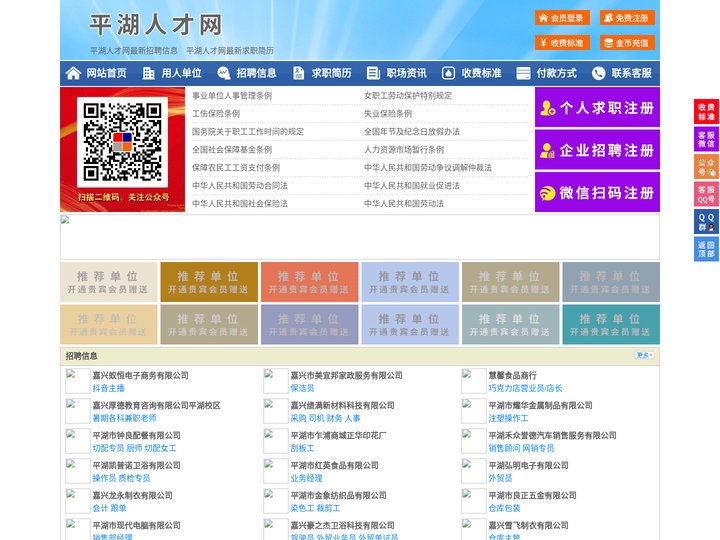
Task: Open 平湖弘明电子有限公司 company link
Action: [529, 465]
